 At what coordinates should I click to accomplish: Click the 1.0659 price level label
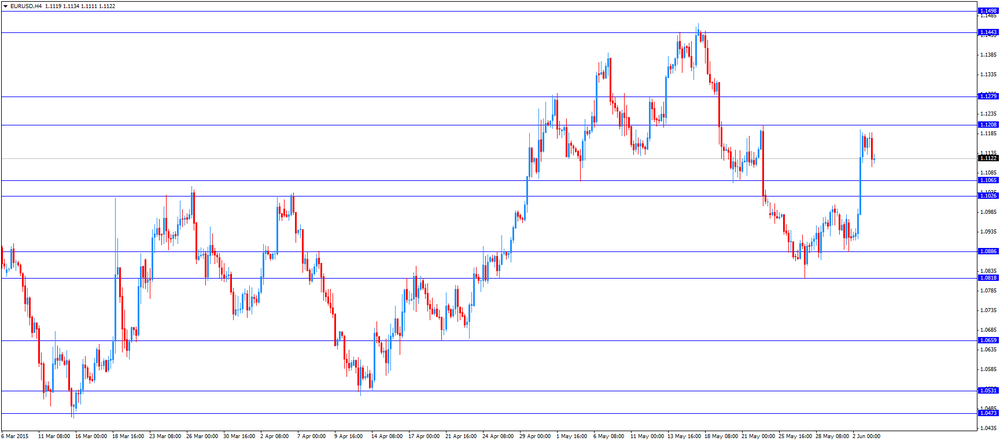(987, 340)
